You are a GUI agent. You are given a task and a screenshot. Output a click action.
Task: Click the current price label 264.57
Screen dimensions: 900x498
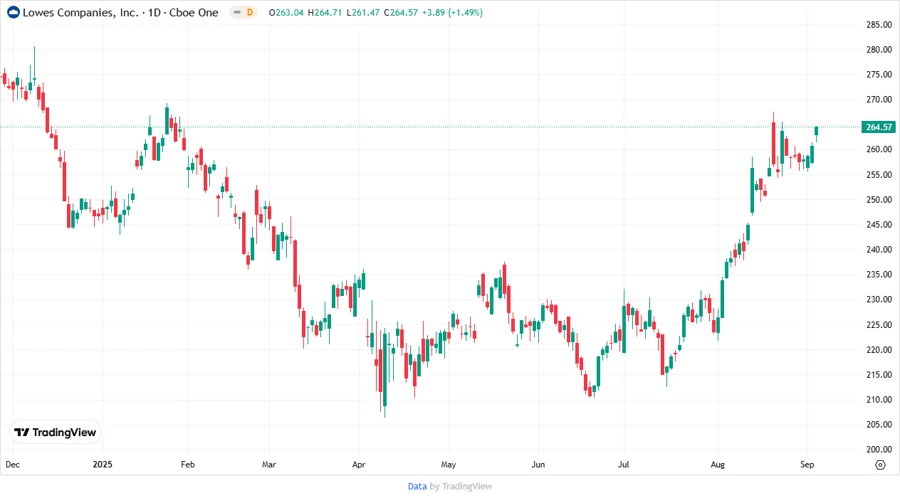(879, 127)
